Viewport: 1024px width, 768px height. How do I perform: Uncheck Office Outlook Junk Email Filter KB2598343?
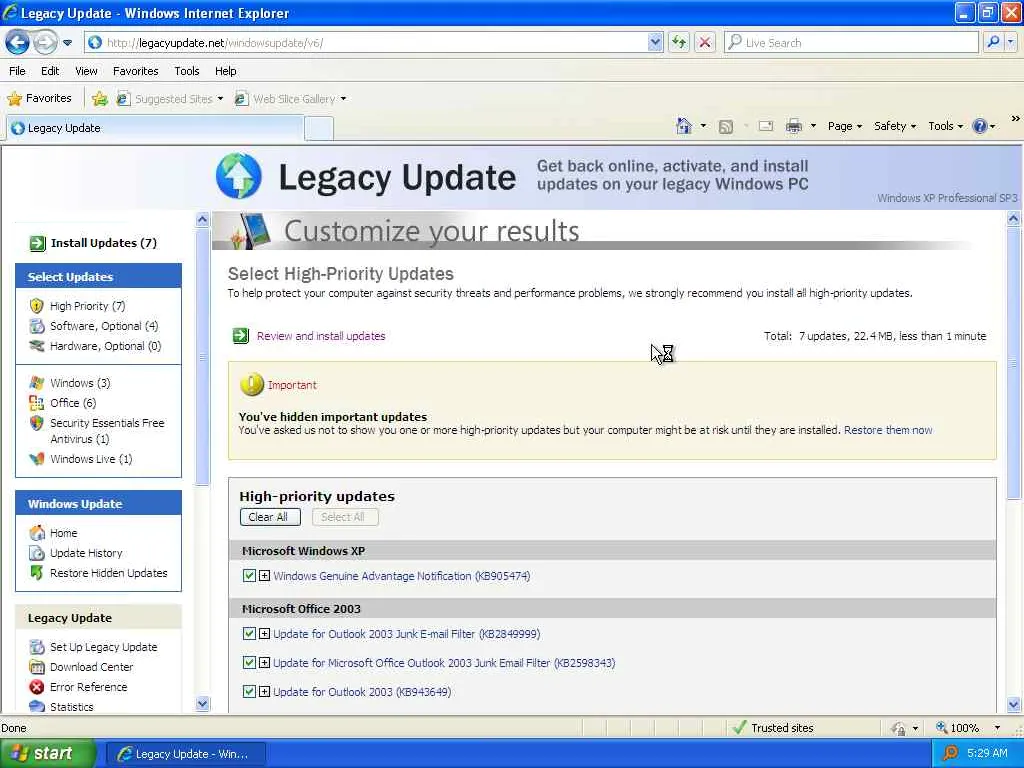click(249, 662)
